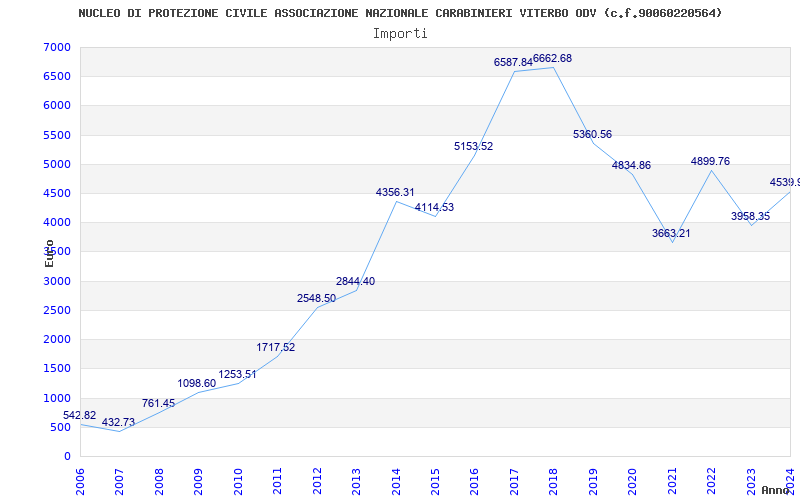800x500 pixels.
Task: Click the 4114.53 data label
Action: (x=434, y=208)
